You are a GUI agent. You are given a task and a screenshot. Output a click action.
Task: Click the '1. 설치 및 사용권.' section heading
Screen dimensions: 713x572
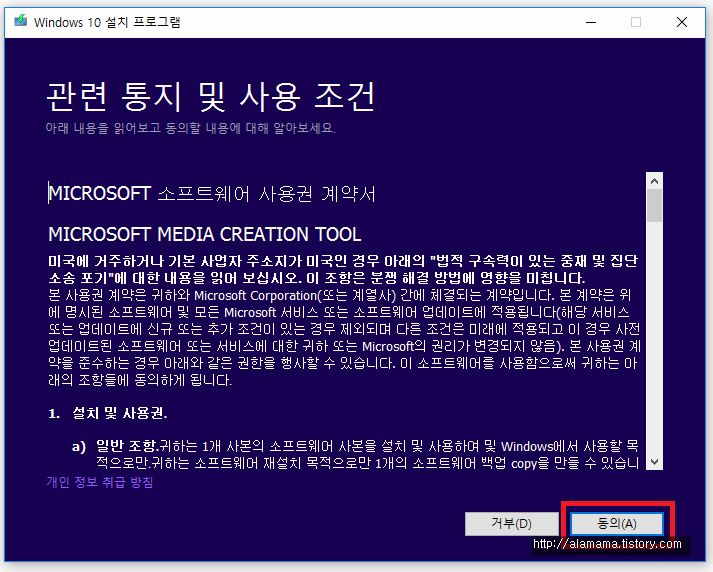(108, 413)
